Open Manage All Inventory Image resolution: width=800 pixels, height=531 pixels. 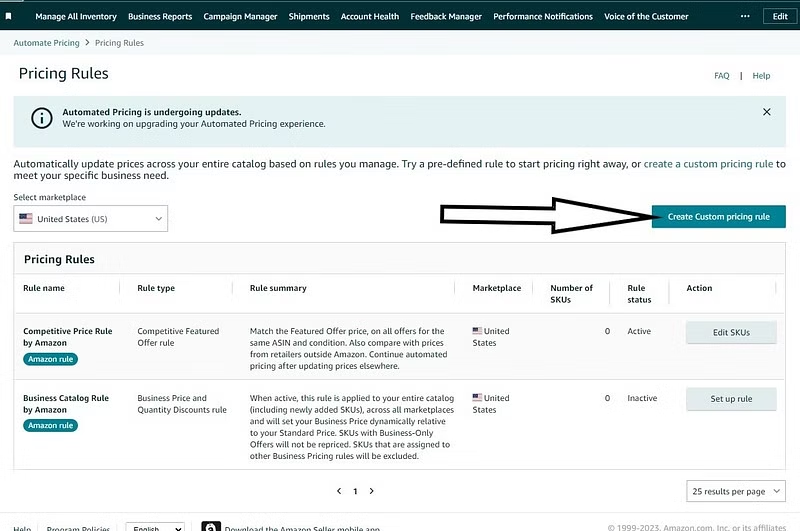76,16
